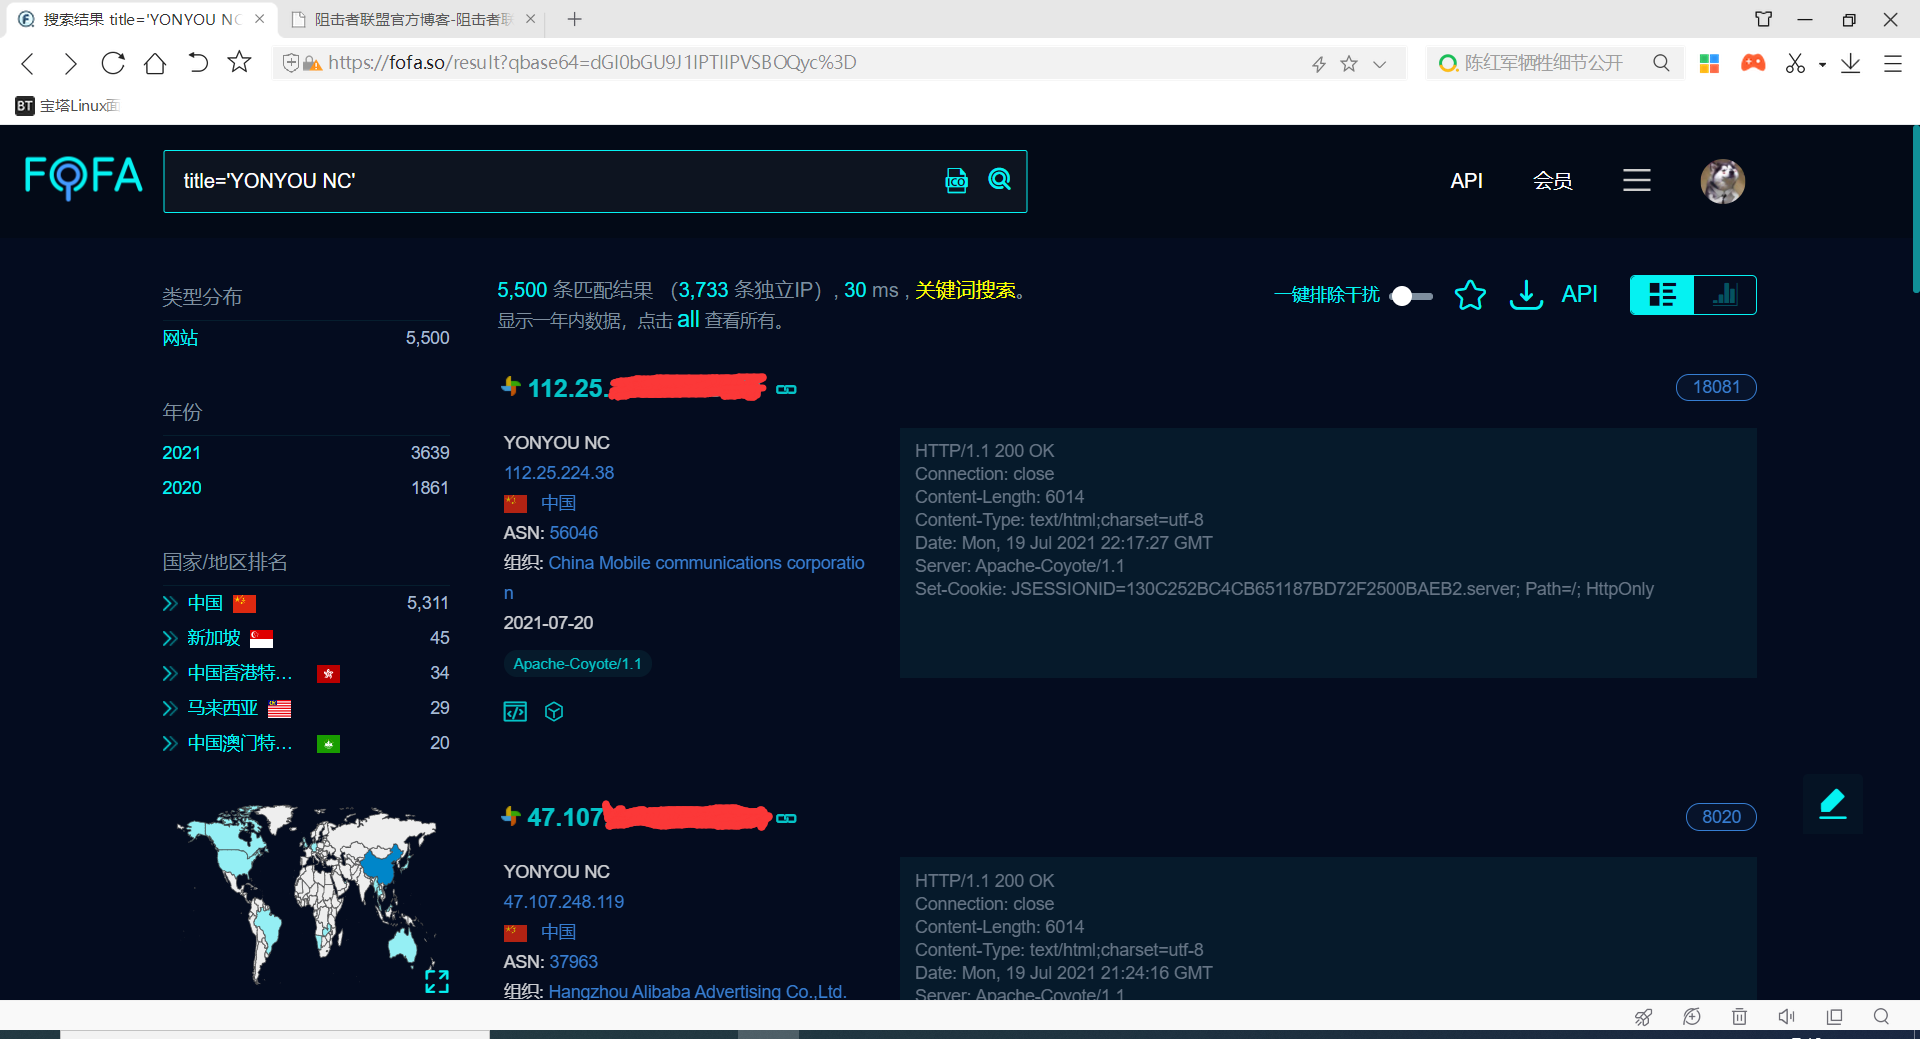Image resolution: width=1920 pixels, height=1039 pixels.
Task: Expand the world map to fullscreen
Action: 436,981
